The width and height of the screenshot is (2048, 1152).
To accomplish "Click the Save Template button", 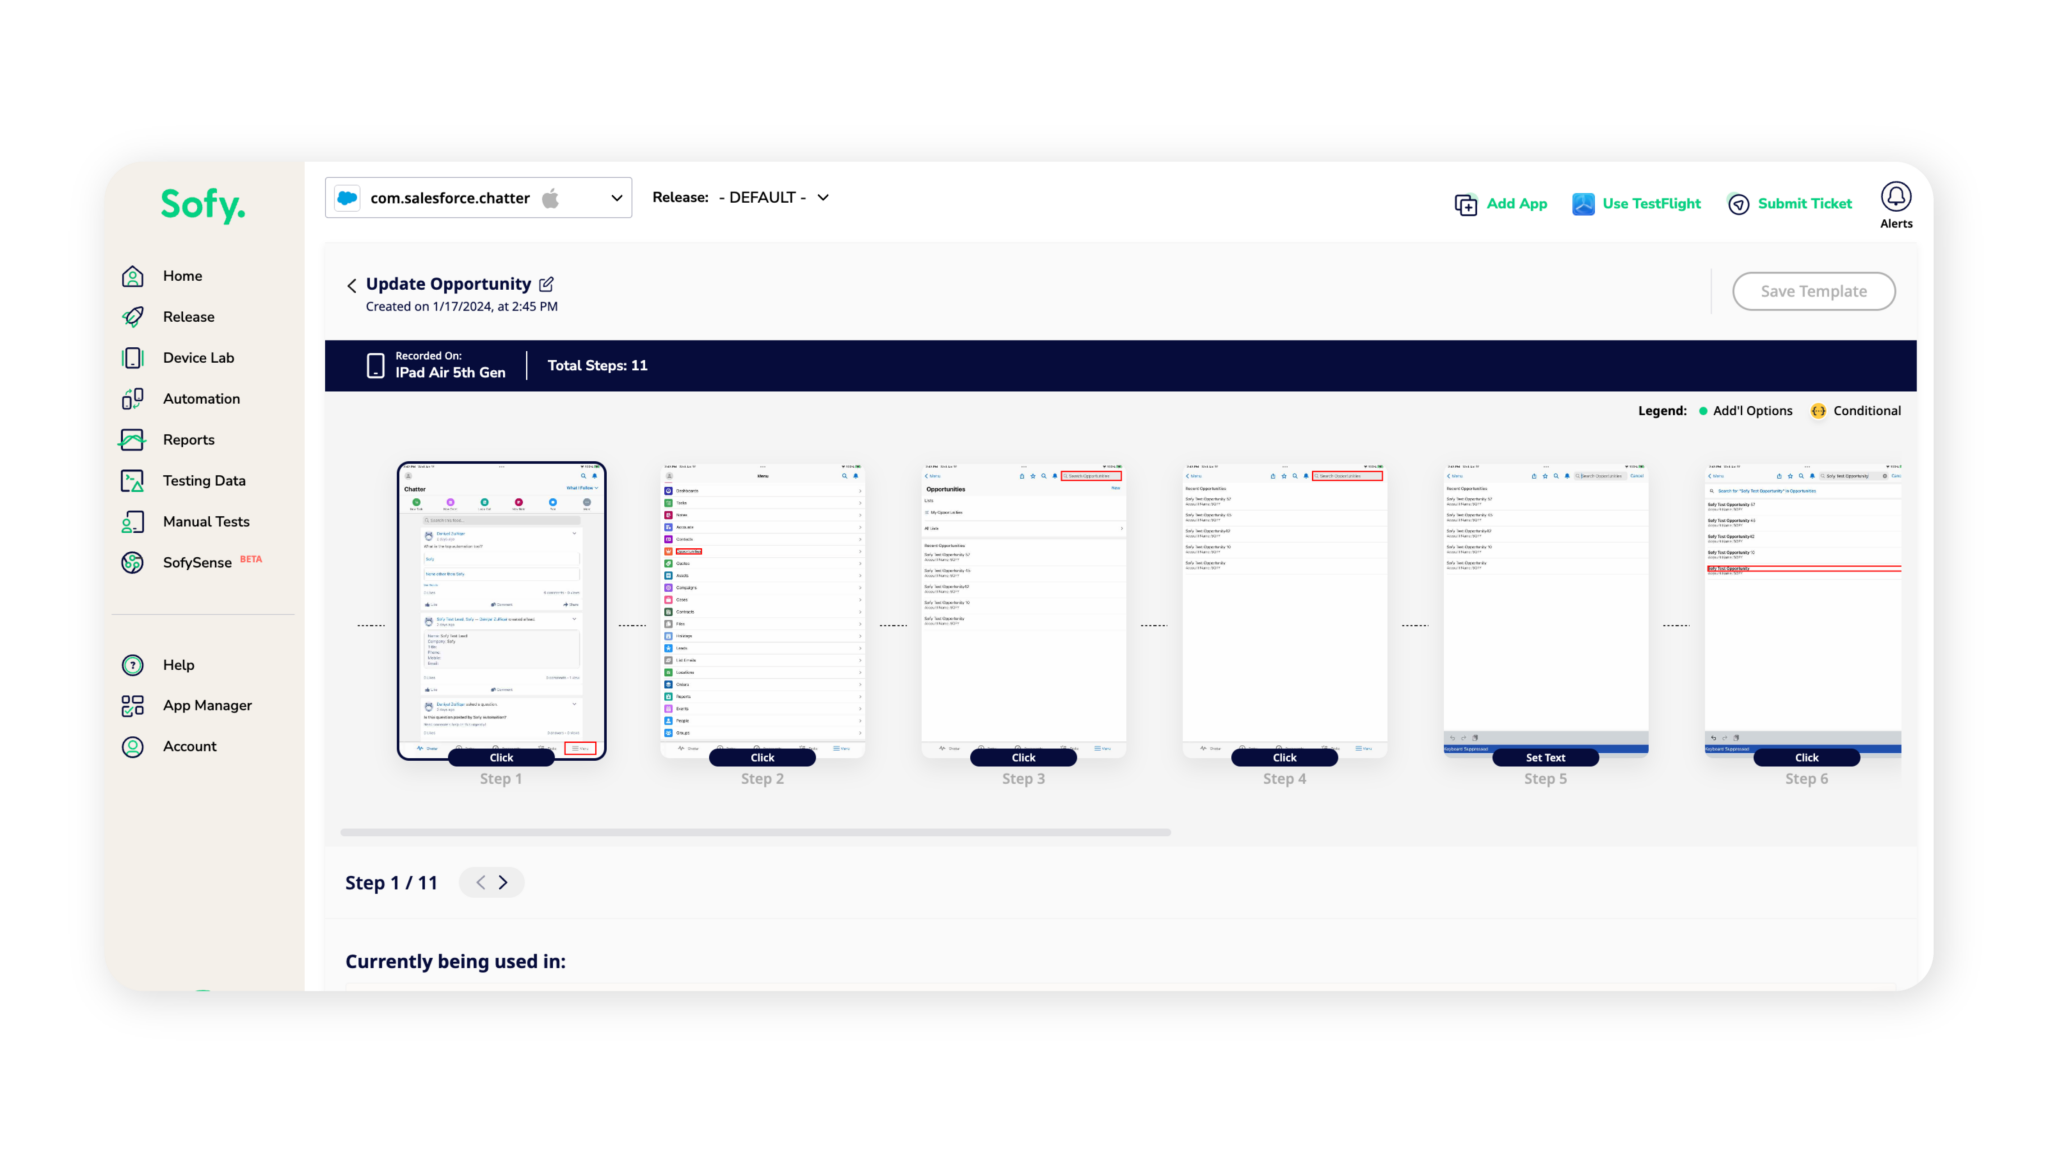I will coord(1815,291).
